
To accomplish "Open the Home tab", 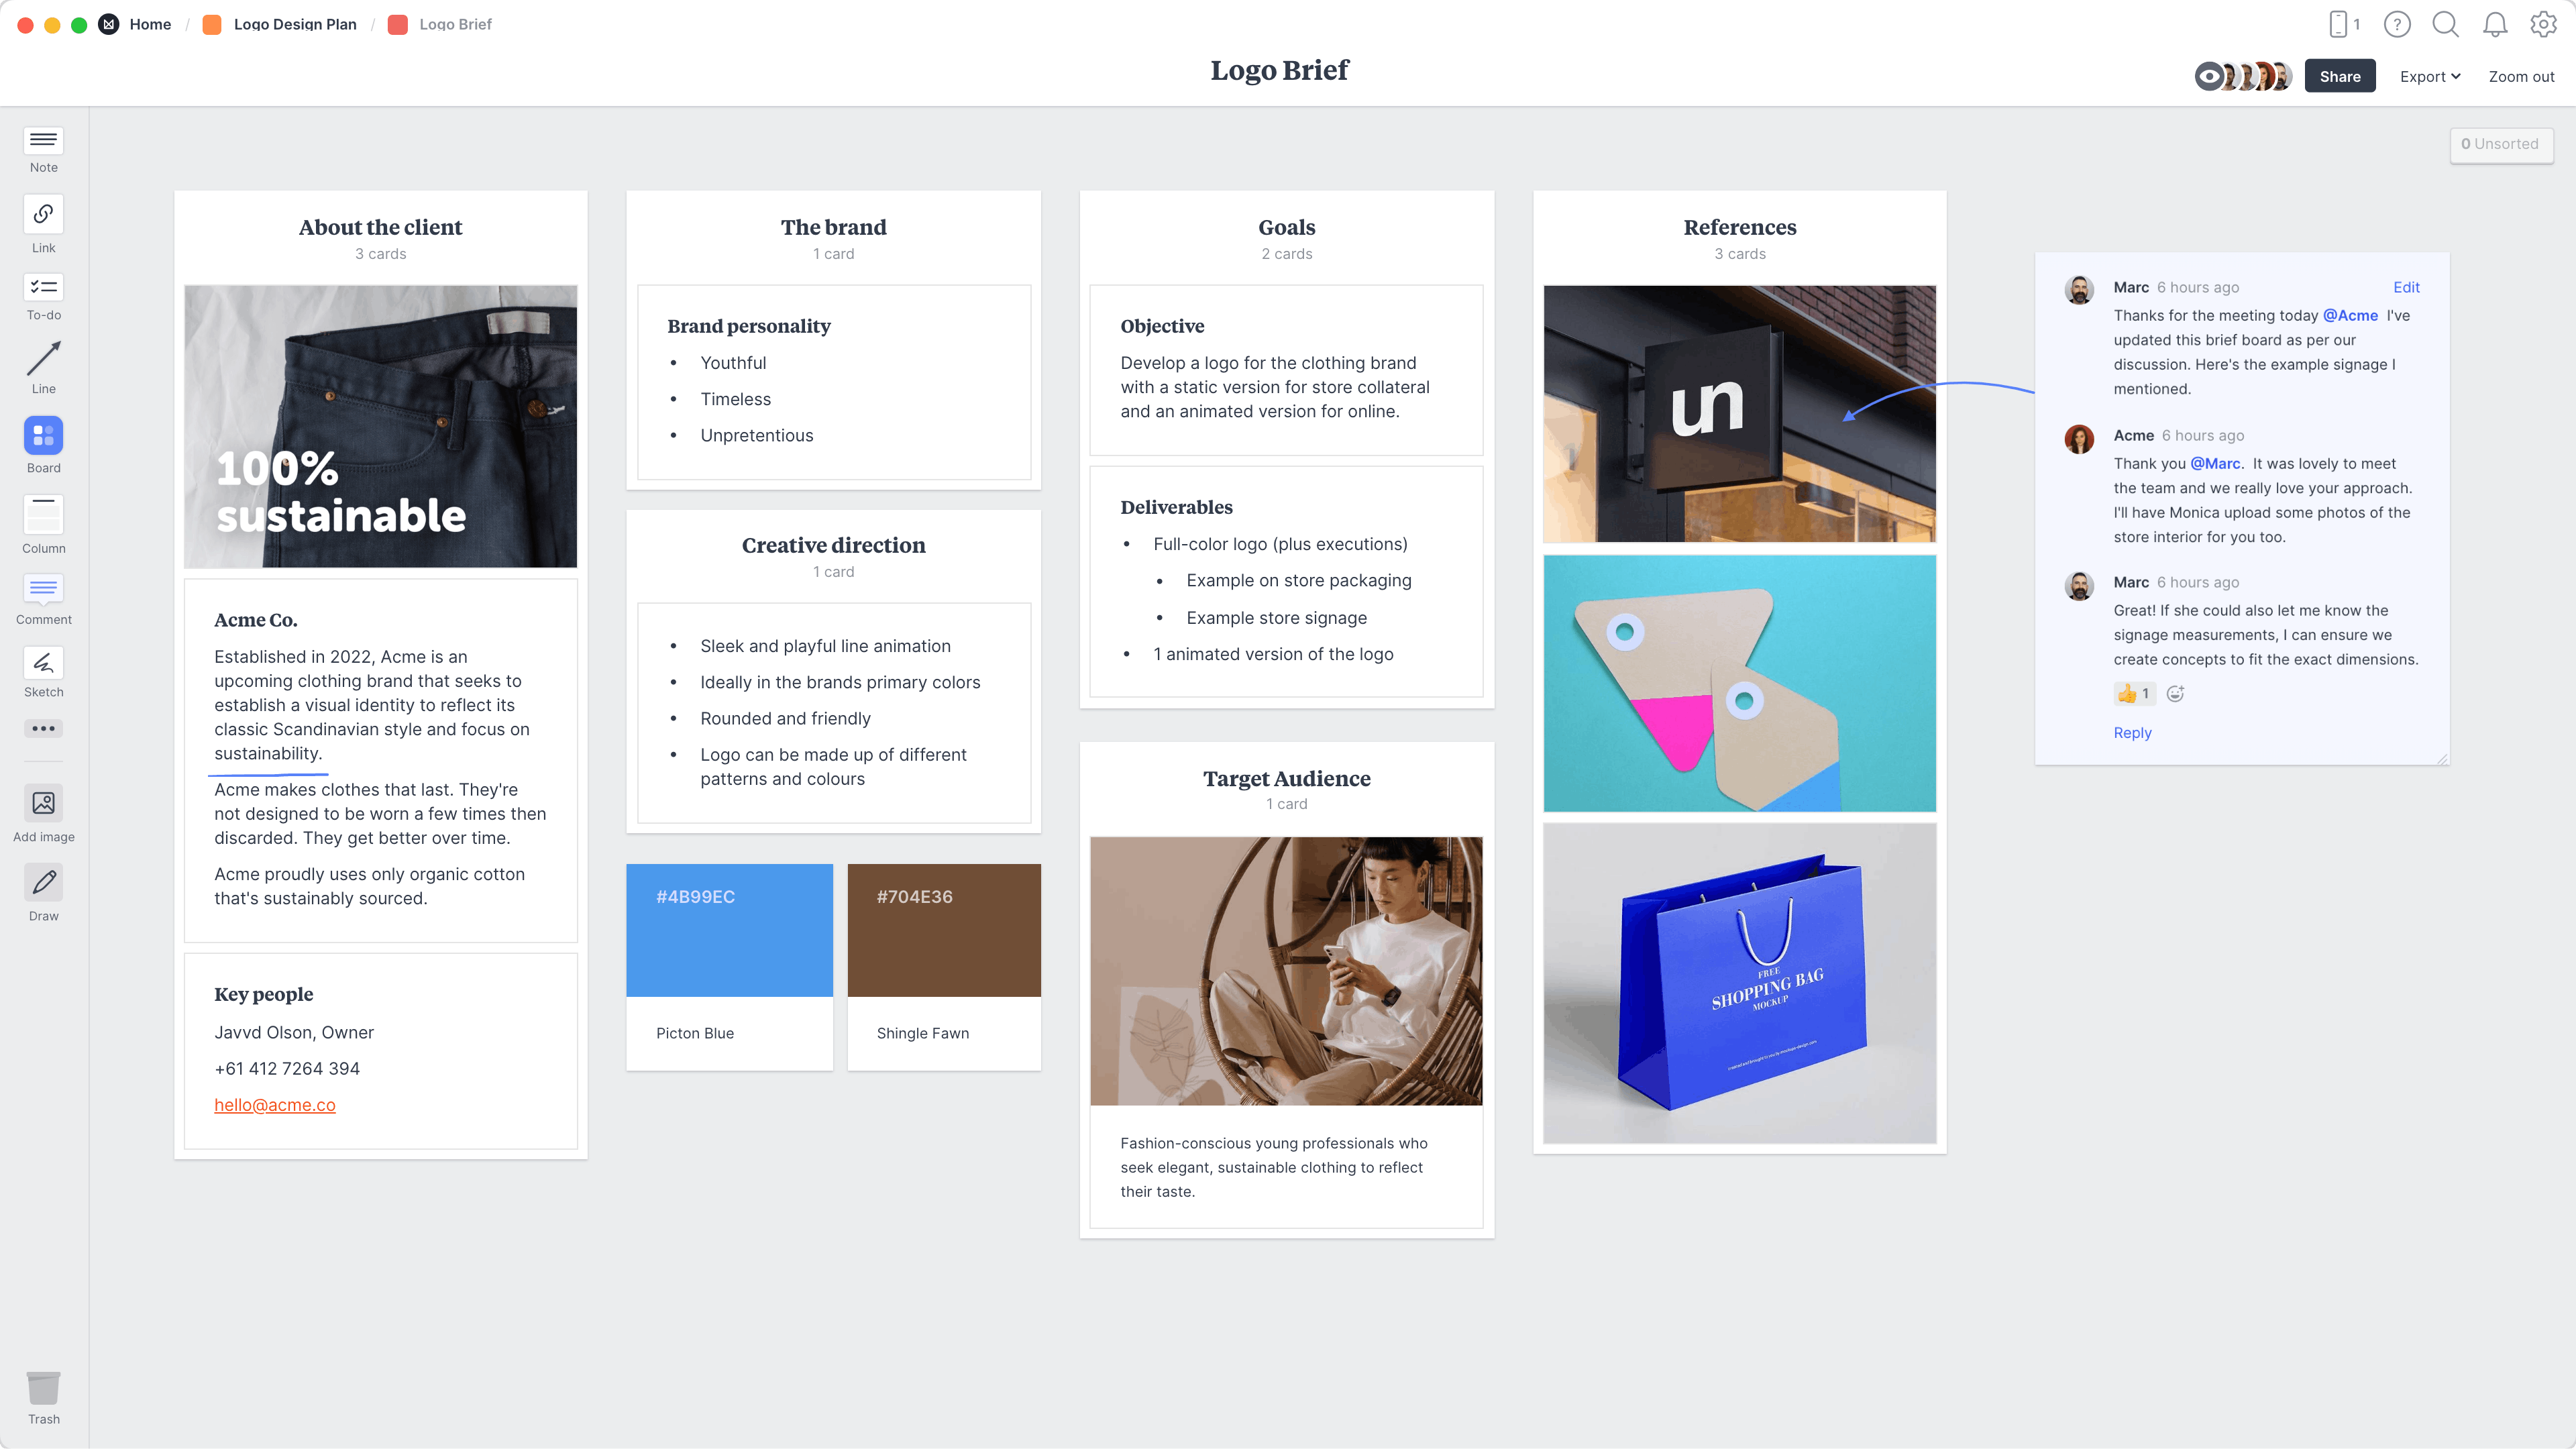I will (x=150, y=23).
